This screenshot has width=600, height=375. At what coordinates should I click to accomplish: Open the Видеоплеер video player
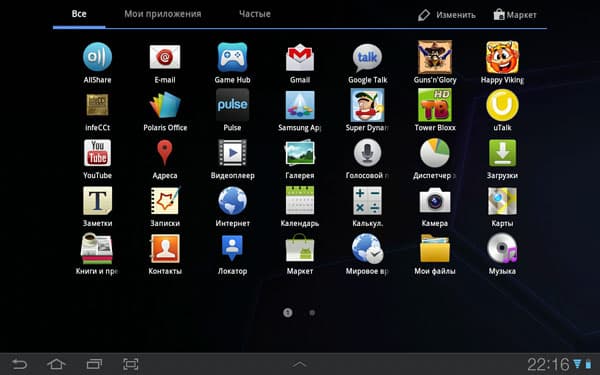[x=232, y=153]
